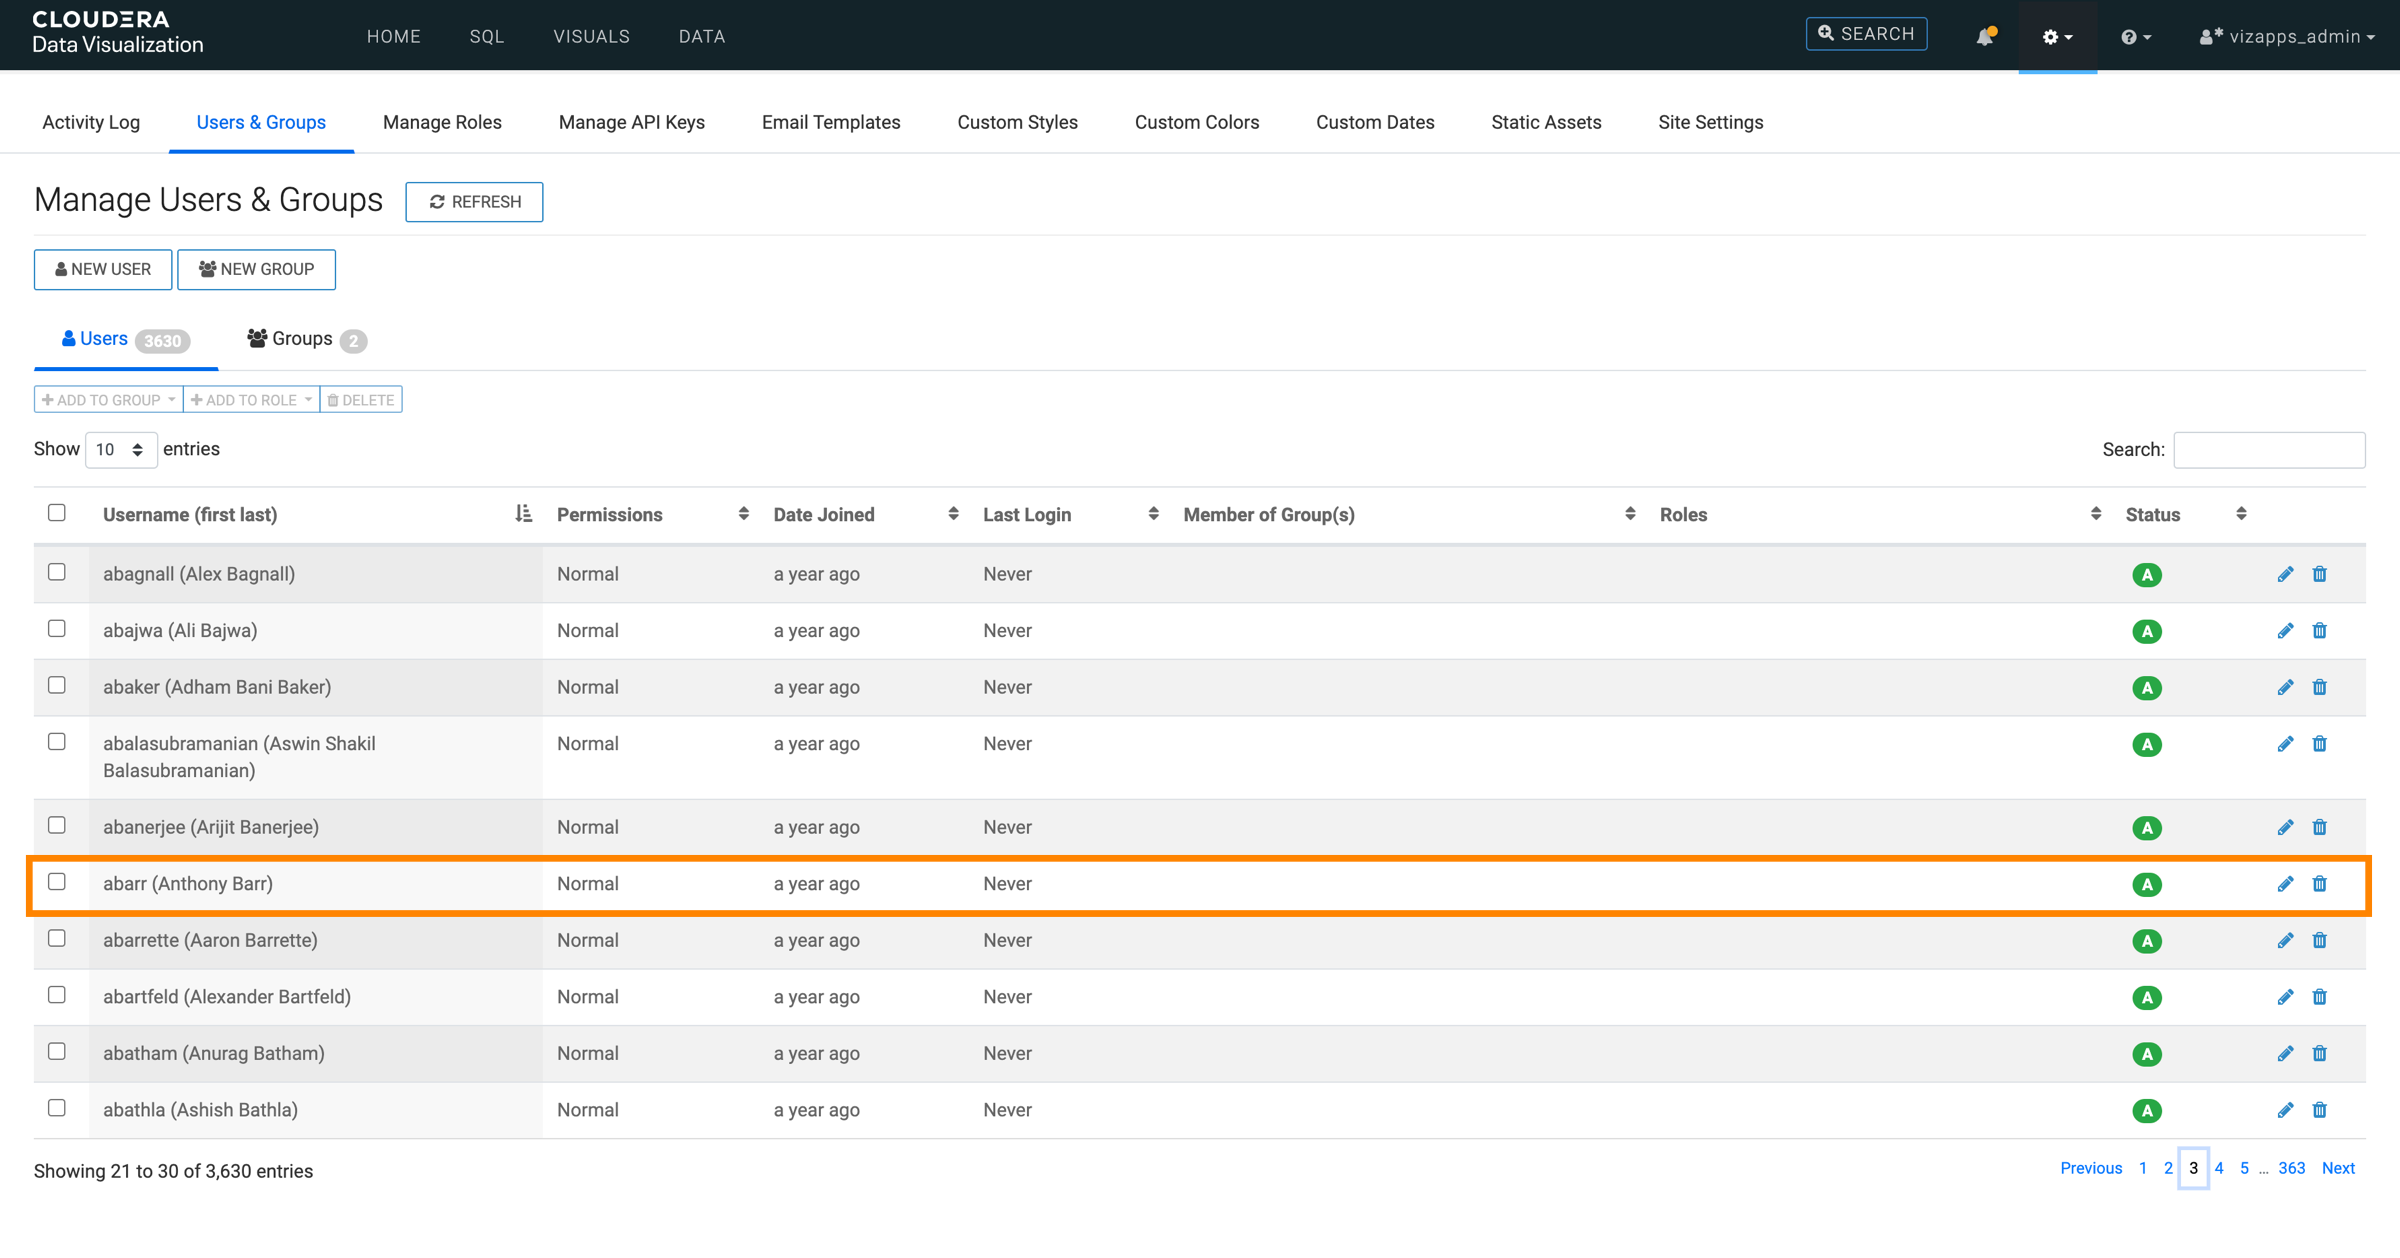Delete abajwa user via trash icon
The height and width of the screenshot is (1258, 2400).
pos(2319,631)
